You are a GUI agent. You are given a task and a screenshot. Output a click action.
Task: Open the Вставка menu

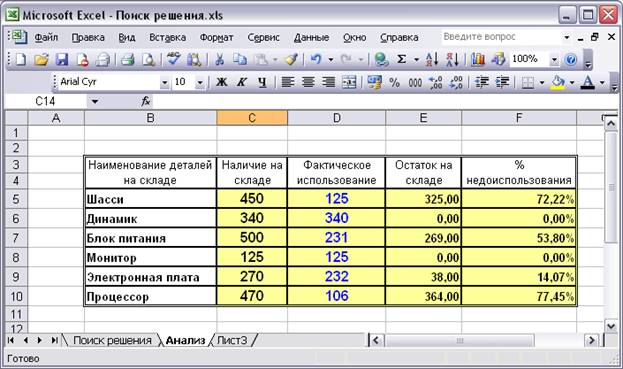click(x=167, y=37)
